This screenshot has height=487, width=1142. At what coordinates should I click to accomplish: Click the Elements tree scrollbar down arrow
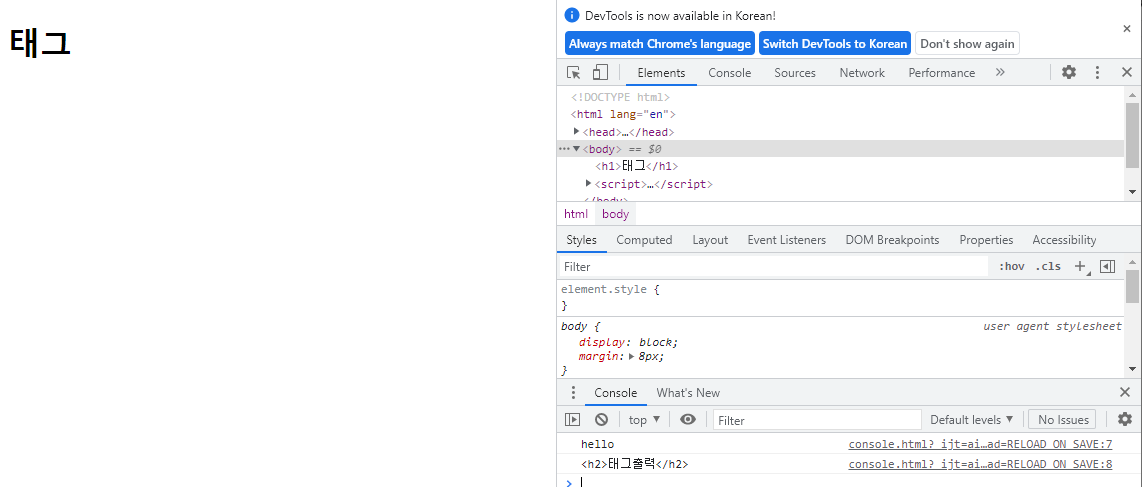coord(1132,191)
